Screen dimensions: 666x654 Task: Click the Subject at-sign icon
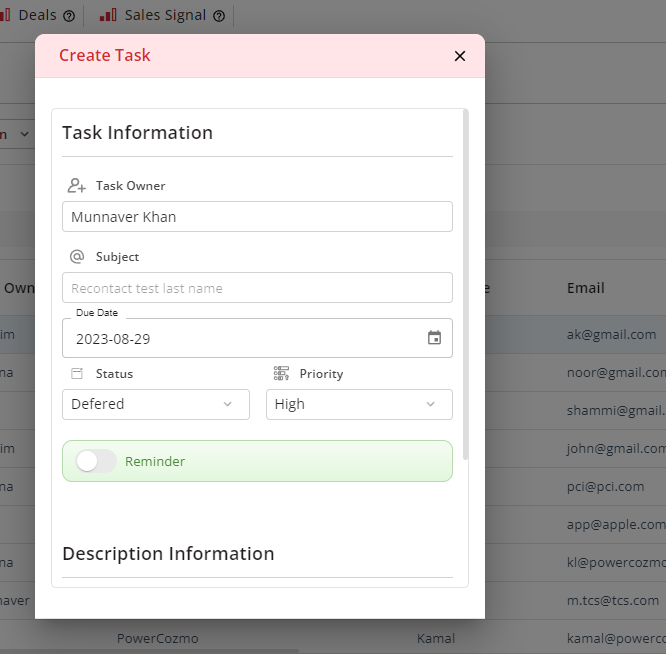pos(77,257)
